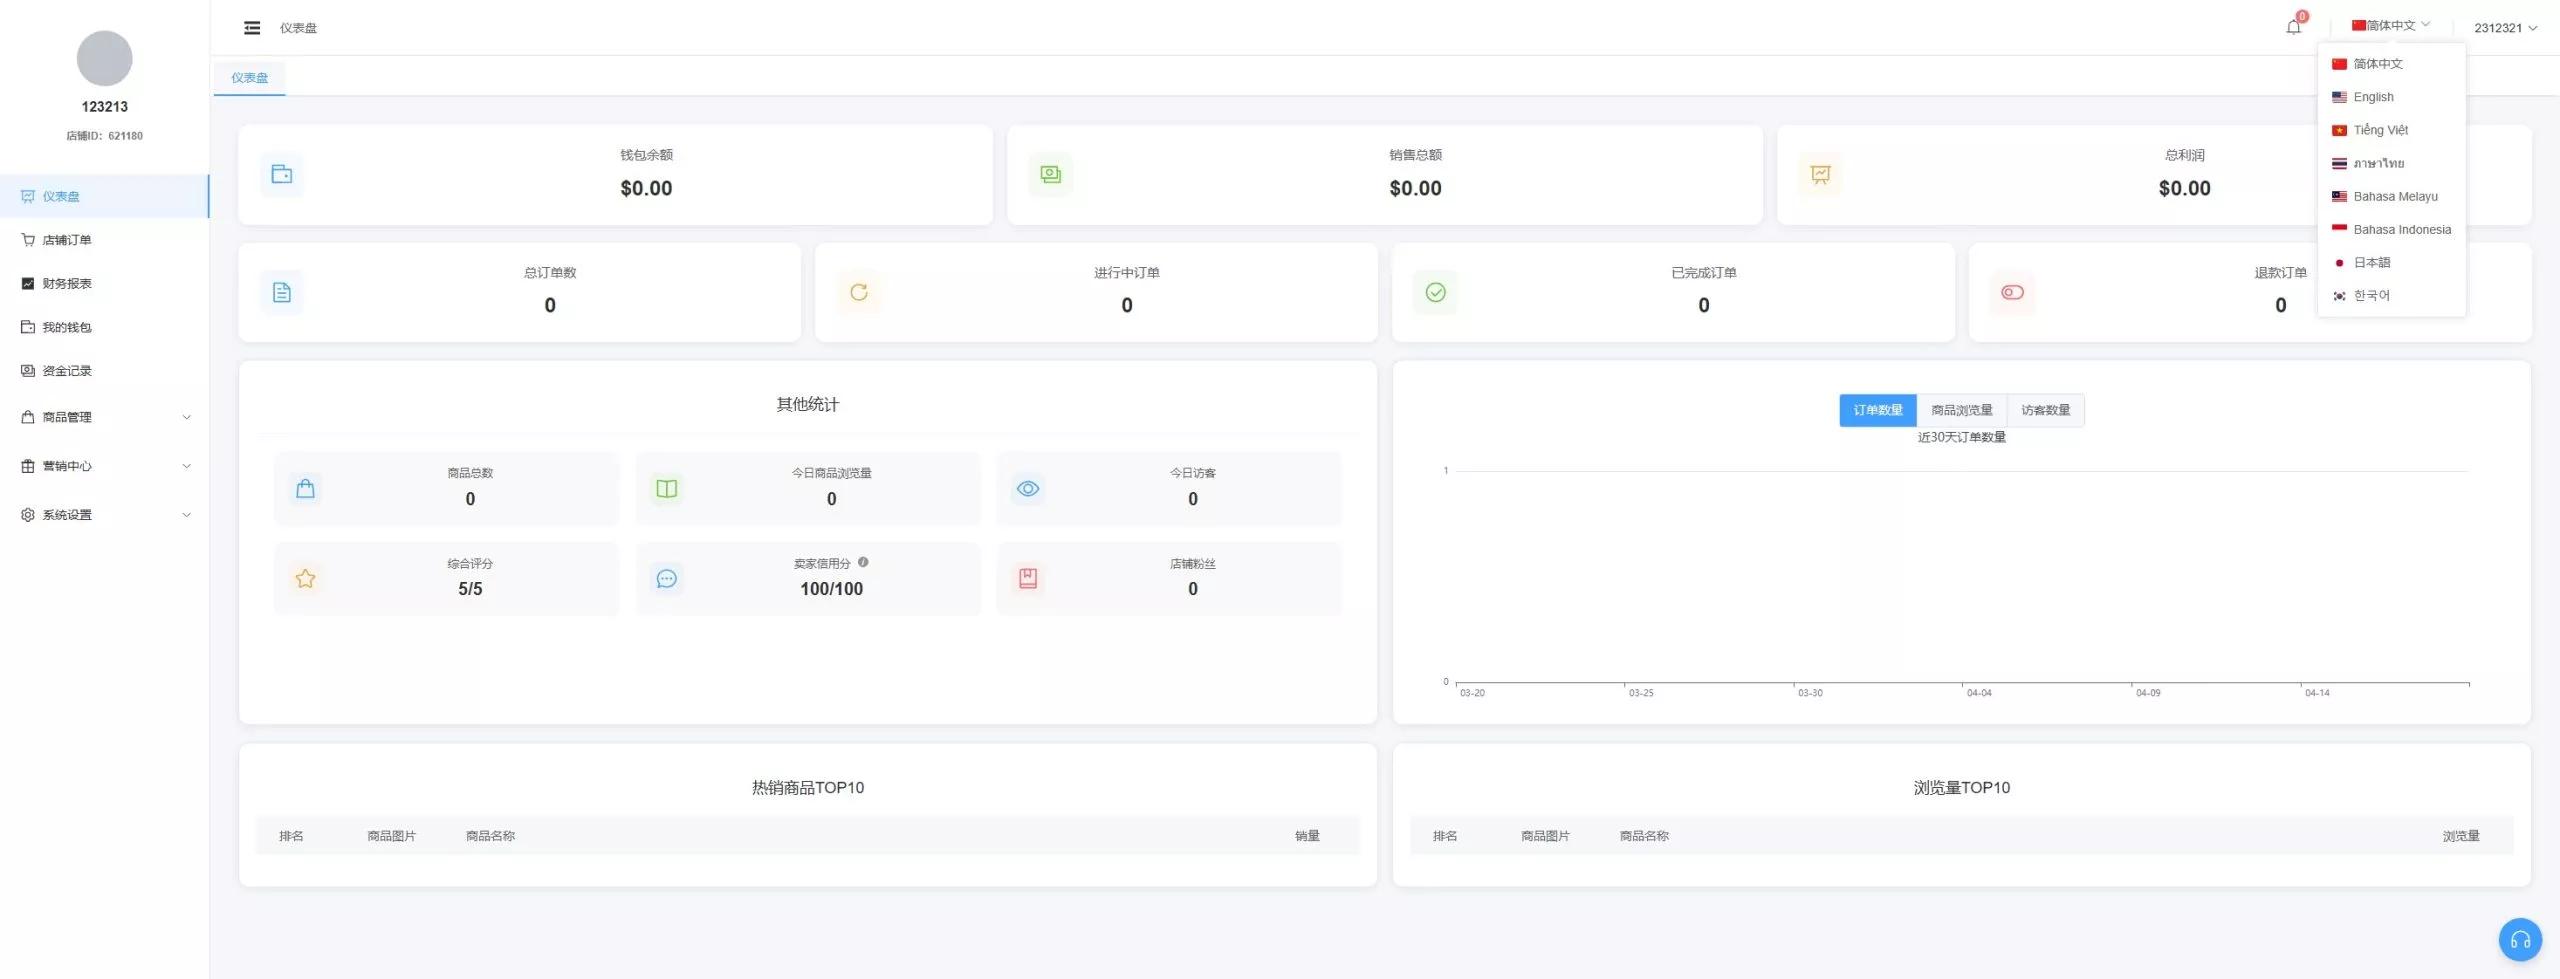Viewport: 2560px width, 979px height.
Task: Switch chart to 访客数量 view
Action: pyautogui.click(x=2045, y=410)
